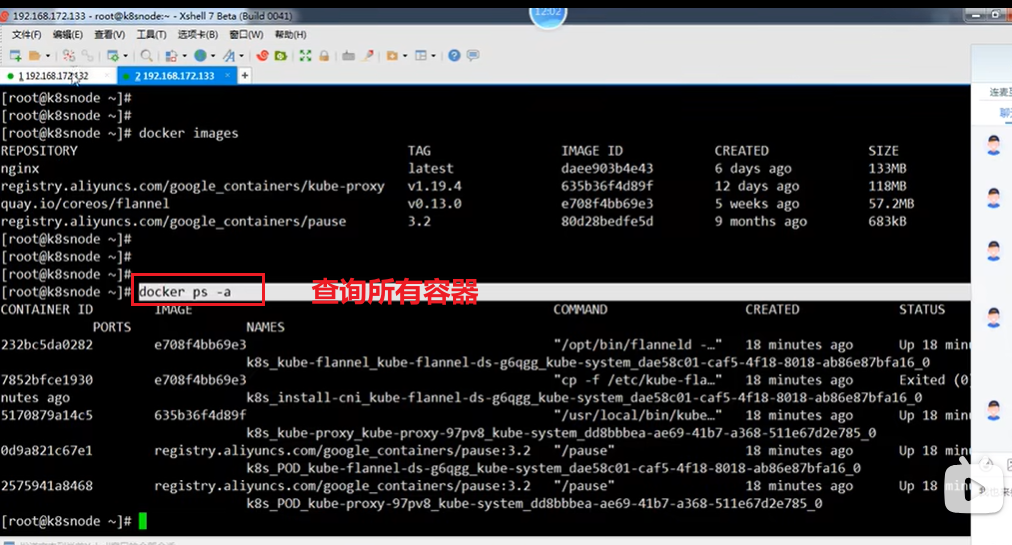Screen dimensions: 1012x545
Task: Expand the Layout dropdown arrow
Action: [433, 56]
